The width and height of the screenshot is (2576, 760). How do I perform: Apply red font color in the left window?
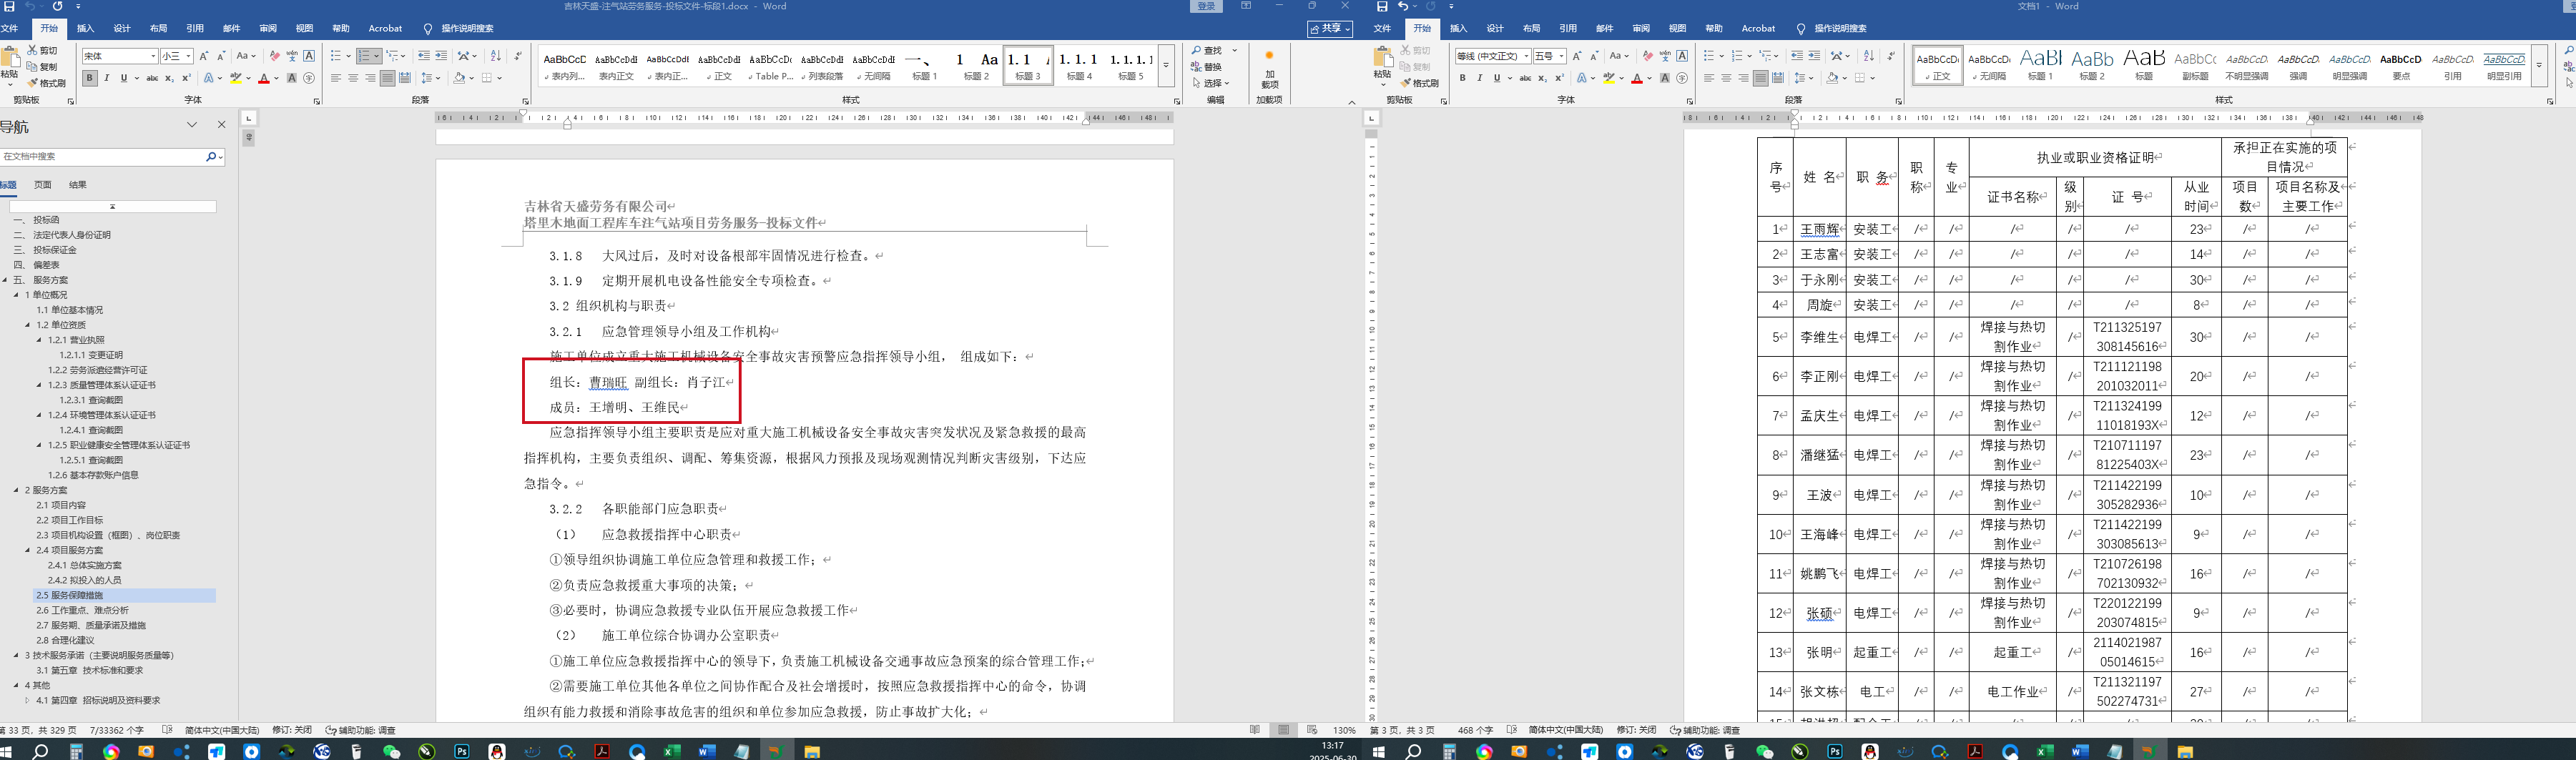264,78
